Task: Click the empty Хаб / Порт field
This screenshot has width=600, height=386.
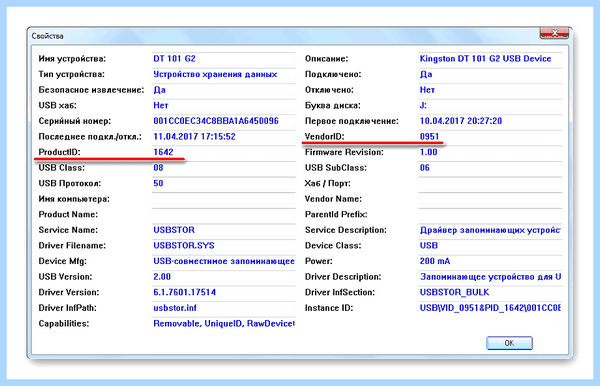Action: click(490, 184)
